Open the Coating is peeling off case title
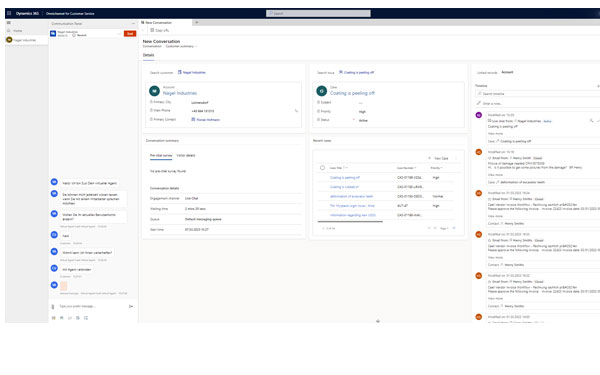 pos(352,93)
